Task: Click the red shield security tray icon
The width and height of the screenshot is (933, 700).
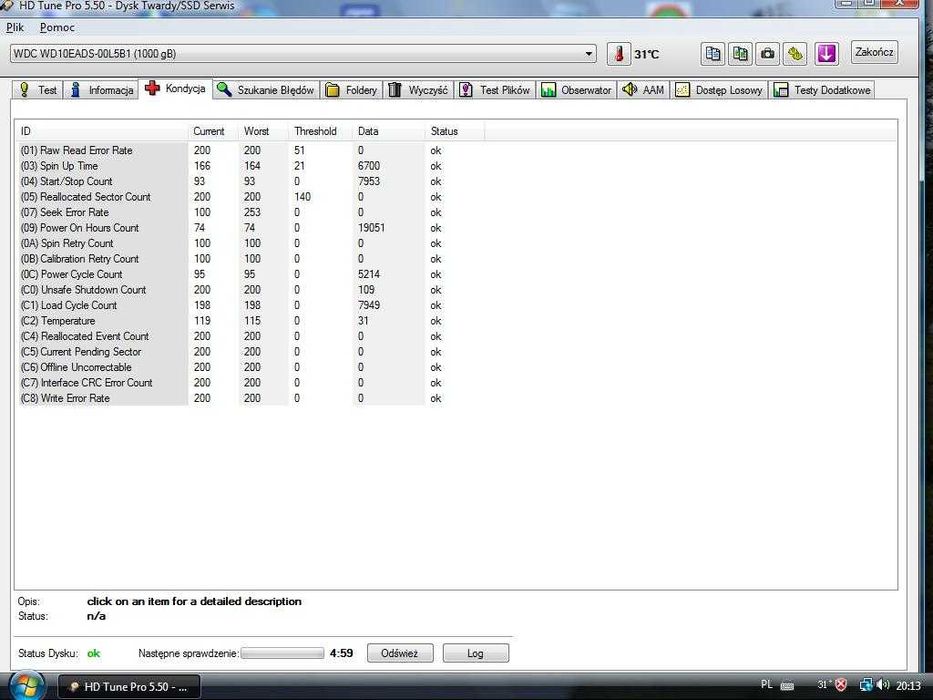Action: tap(841, 685)
